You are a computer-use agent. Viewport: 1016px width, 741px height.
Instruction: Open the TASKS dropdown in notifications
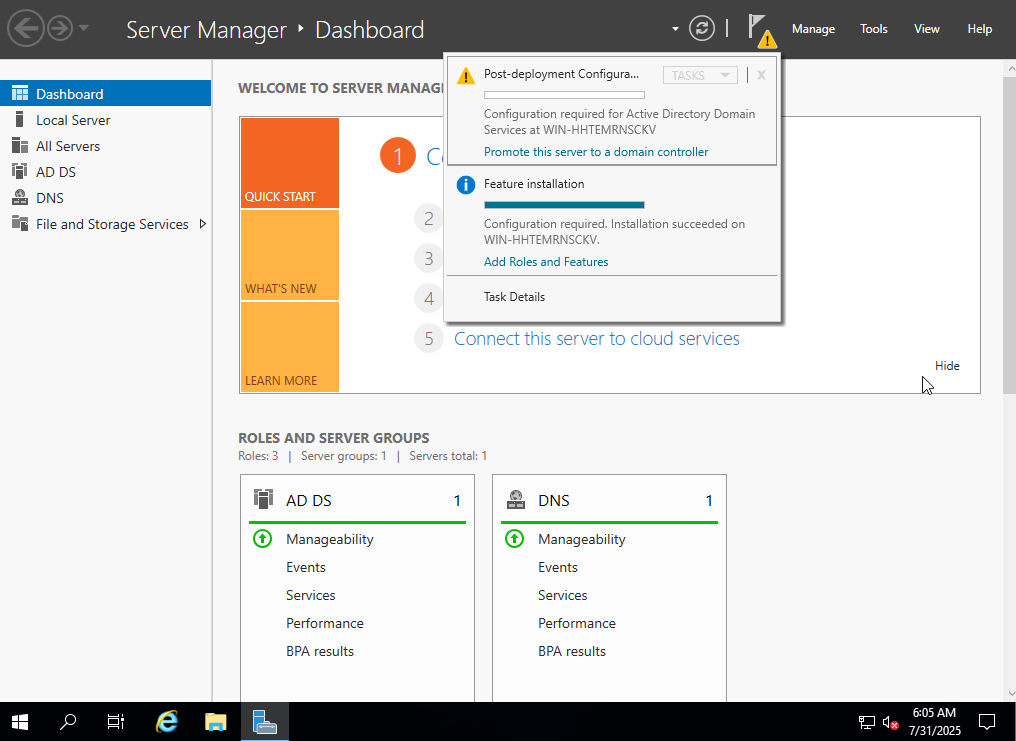click(x=700, y=75)
